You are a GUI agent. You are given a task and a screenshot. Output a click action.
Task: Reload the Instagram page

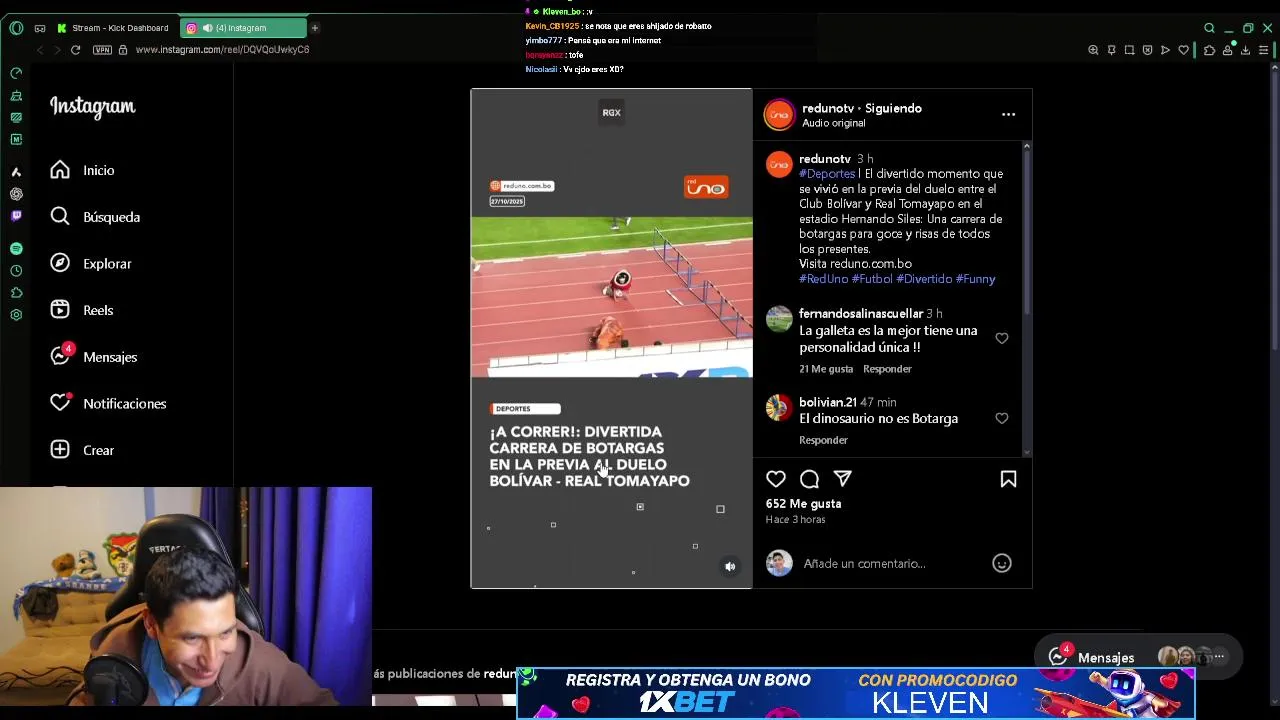pyautogui.click(x=75, y=50)
